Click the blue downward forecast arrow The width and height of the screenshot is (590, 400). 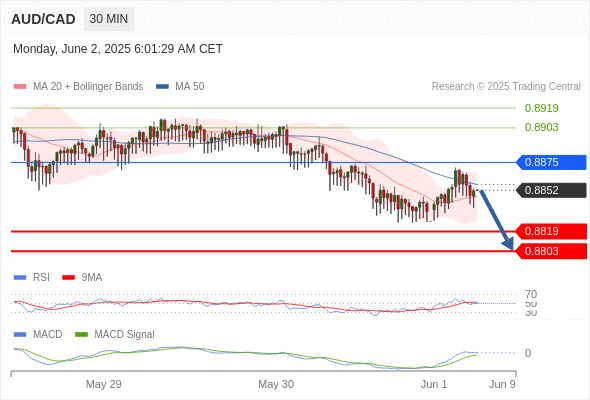pos(497,220)
